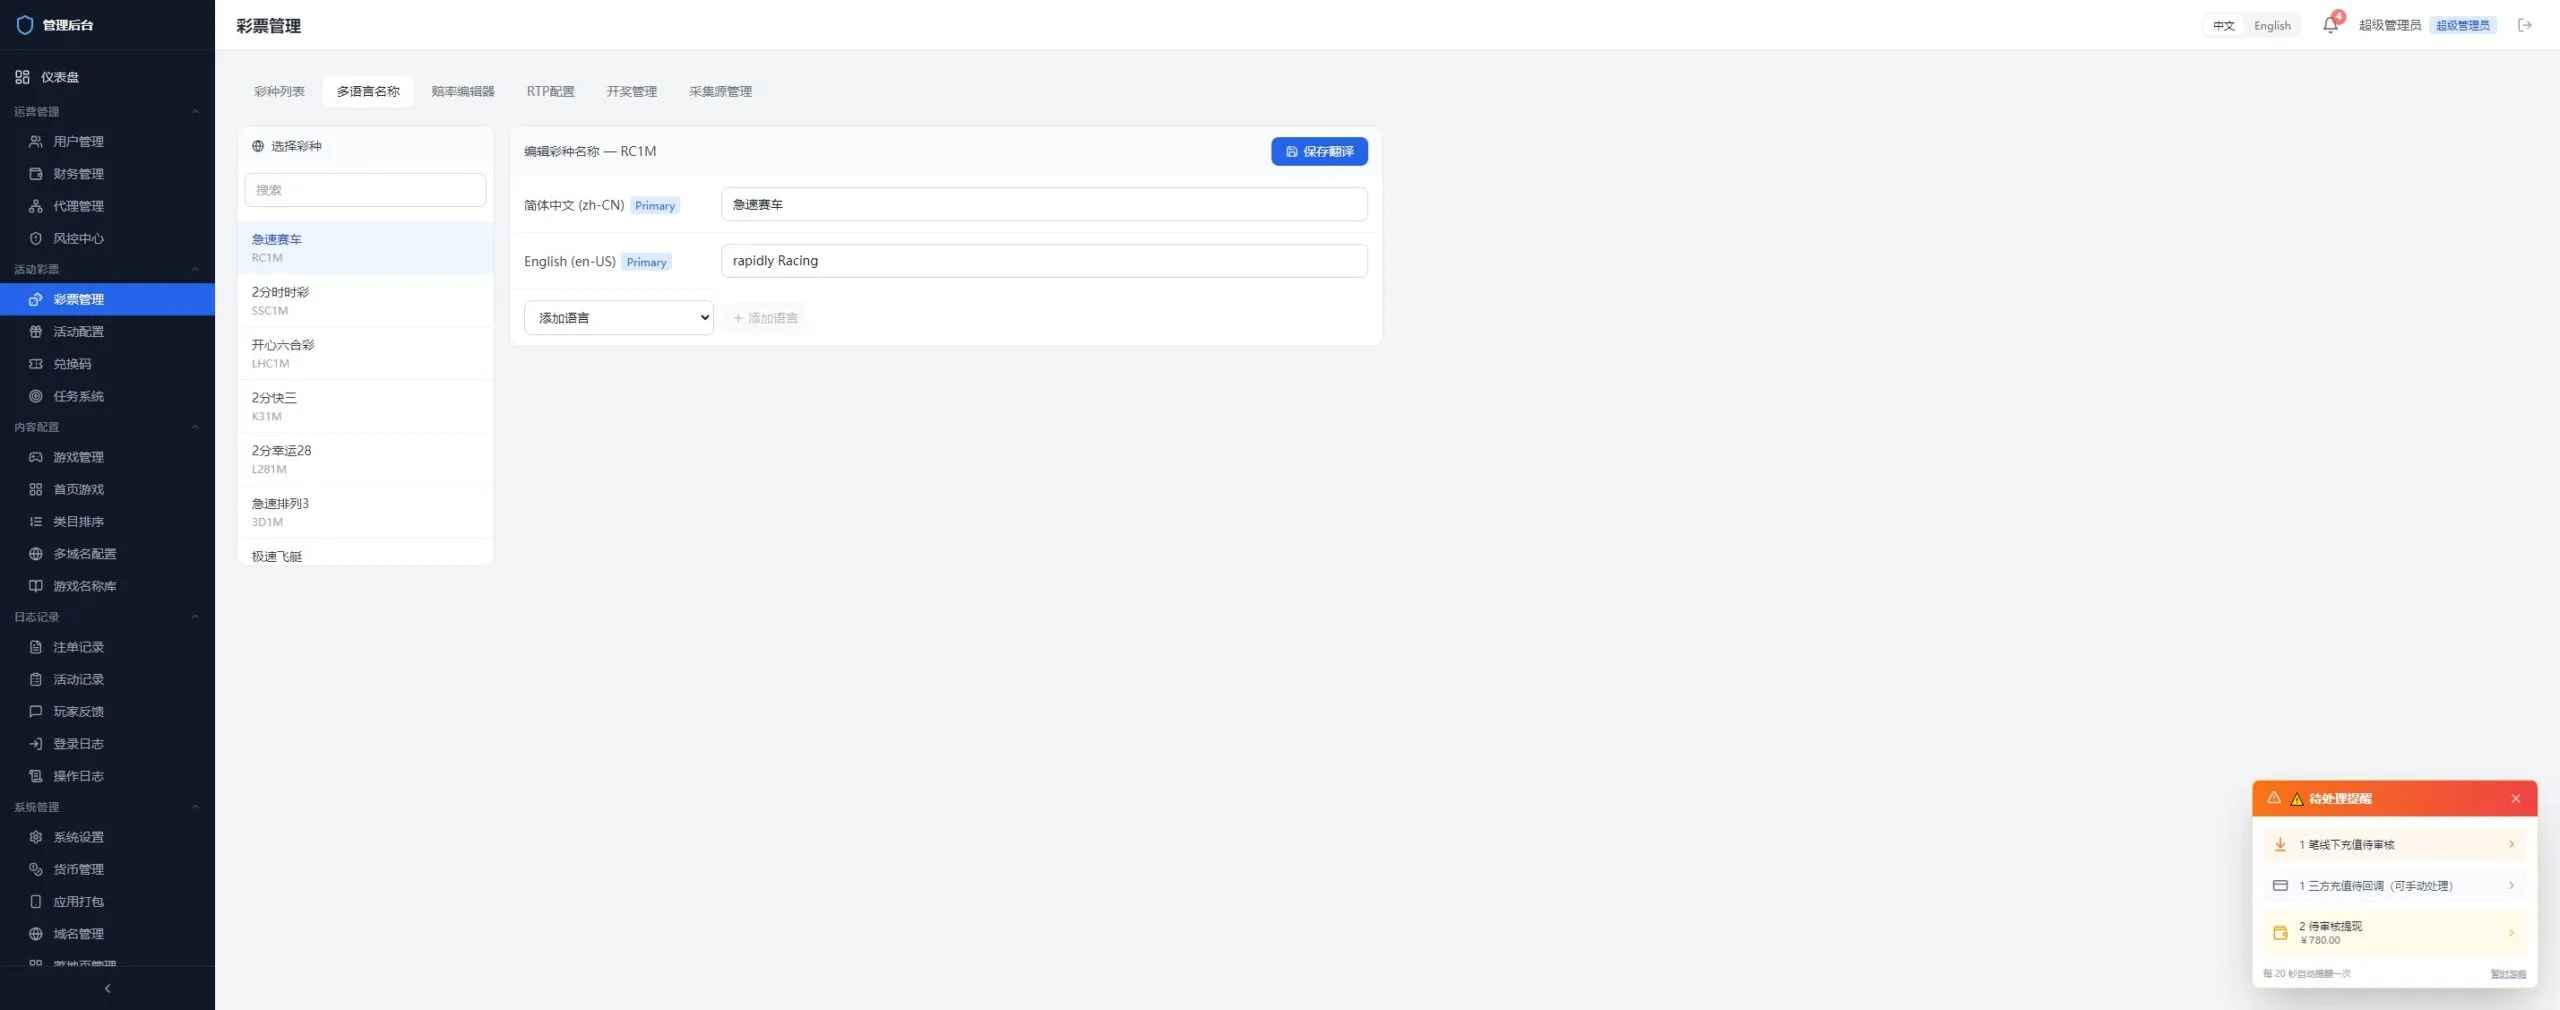Collapse the 日志记录 sidebar section

(x=195, y=617)
